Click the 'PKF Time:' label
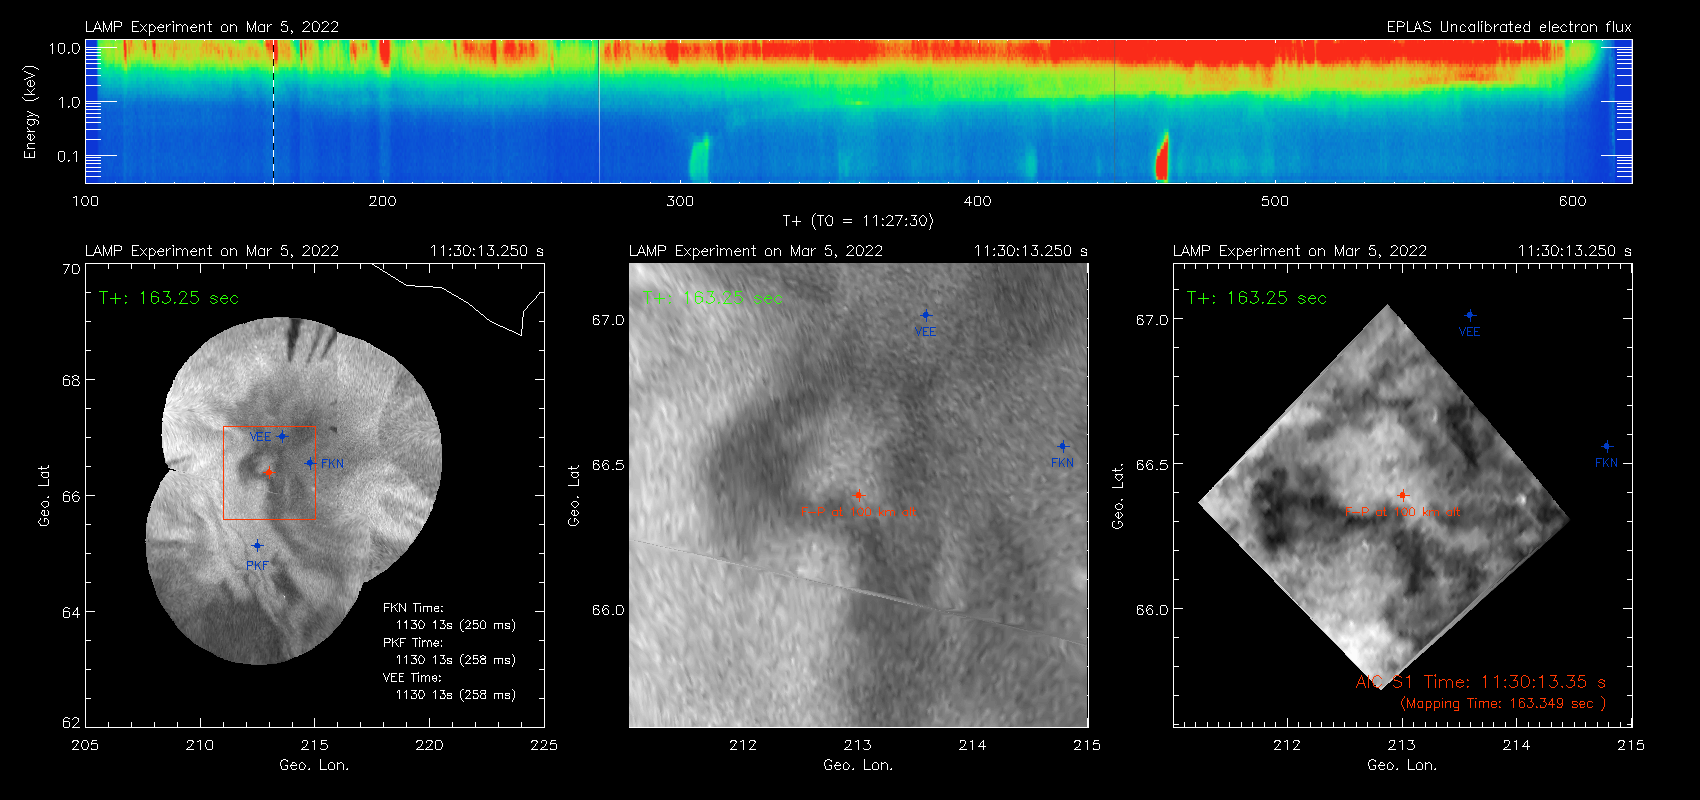1700x800 pixels. point(413,643)
